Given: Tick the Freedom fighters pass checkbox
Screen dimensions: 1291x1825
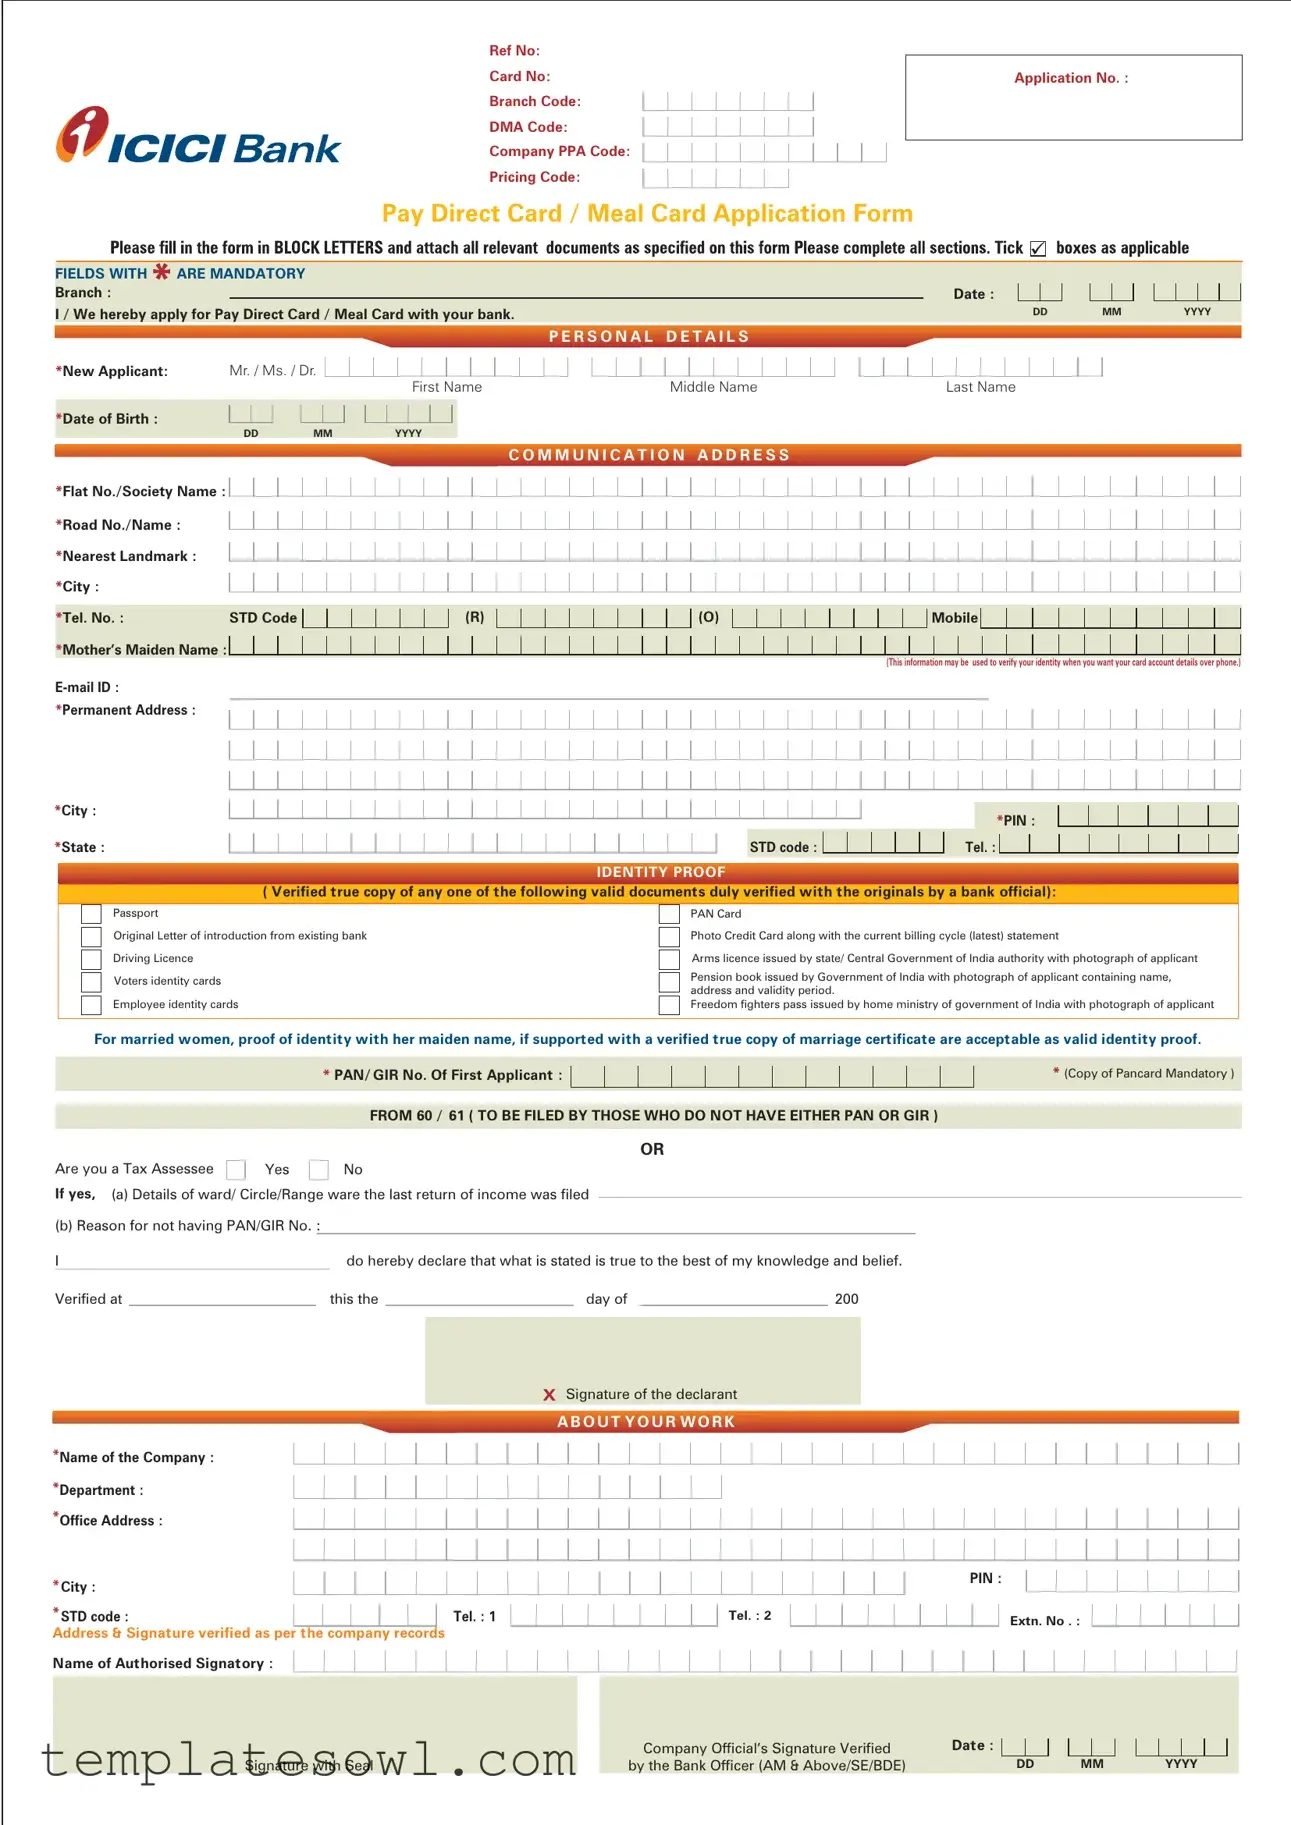Looking at the screenshot, I should (x=669, y=1005).
